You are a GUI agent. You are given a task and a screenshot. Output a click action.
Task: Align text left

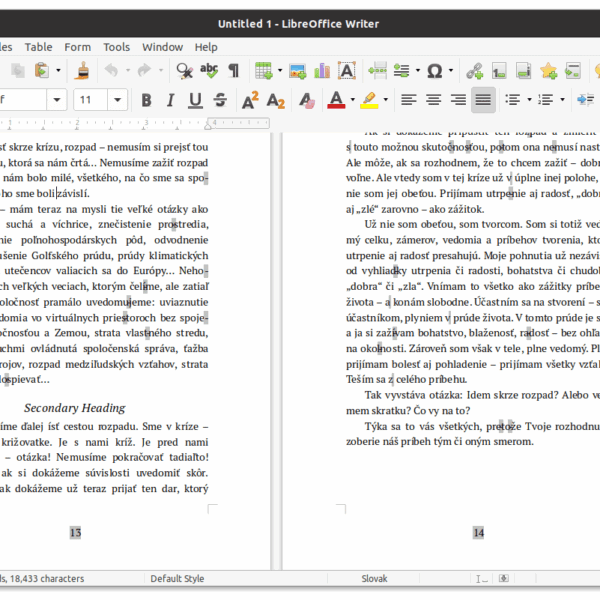[x=409, y=100]
